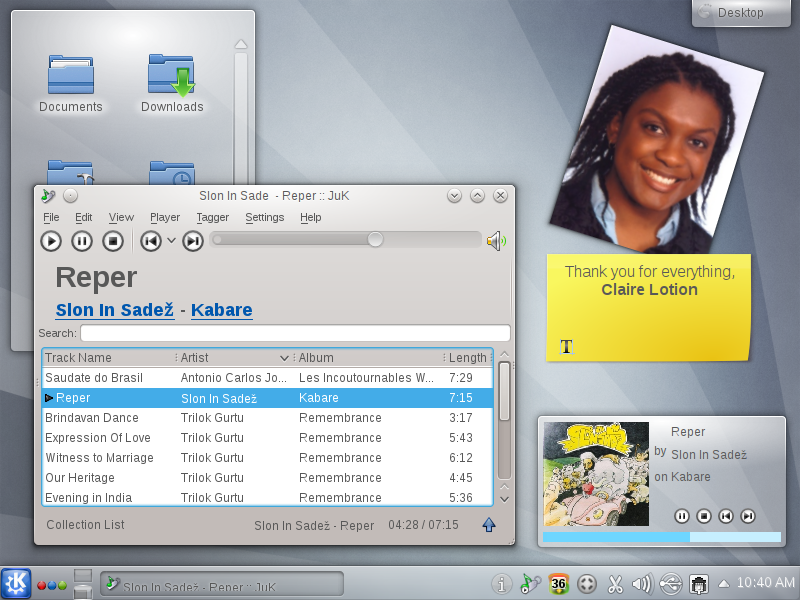Click the Desktop toolbox button
The image size is (800, 600).
[741, 12]
